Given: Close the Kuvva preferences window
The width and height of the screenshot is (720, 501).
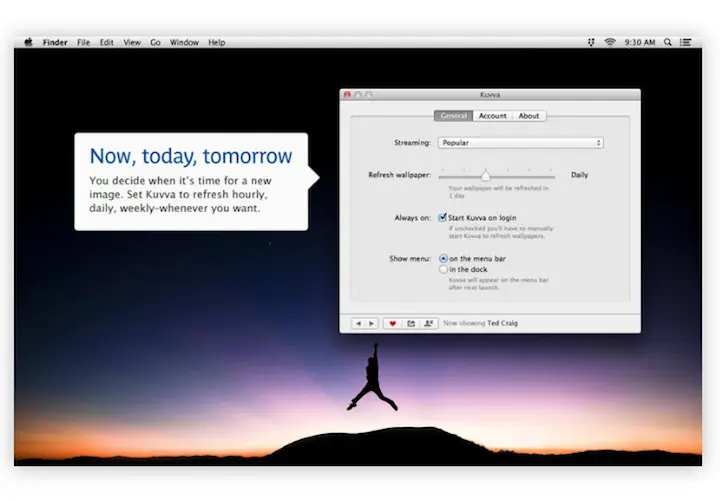Looking at the screenshot, I should (x=347, y=95).
